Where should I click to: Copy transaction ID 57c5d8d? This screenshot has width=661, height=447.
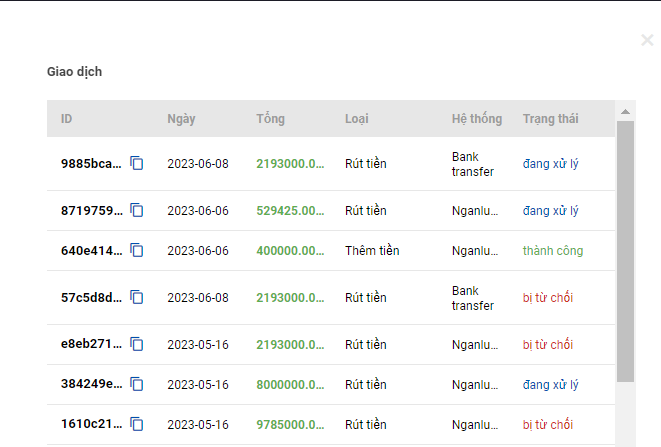tap(137, 297)
